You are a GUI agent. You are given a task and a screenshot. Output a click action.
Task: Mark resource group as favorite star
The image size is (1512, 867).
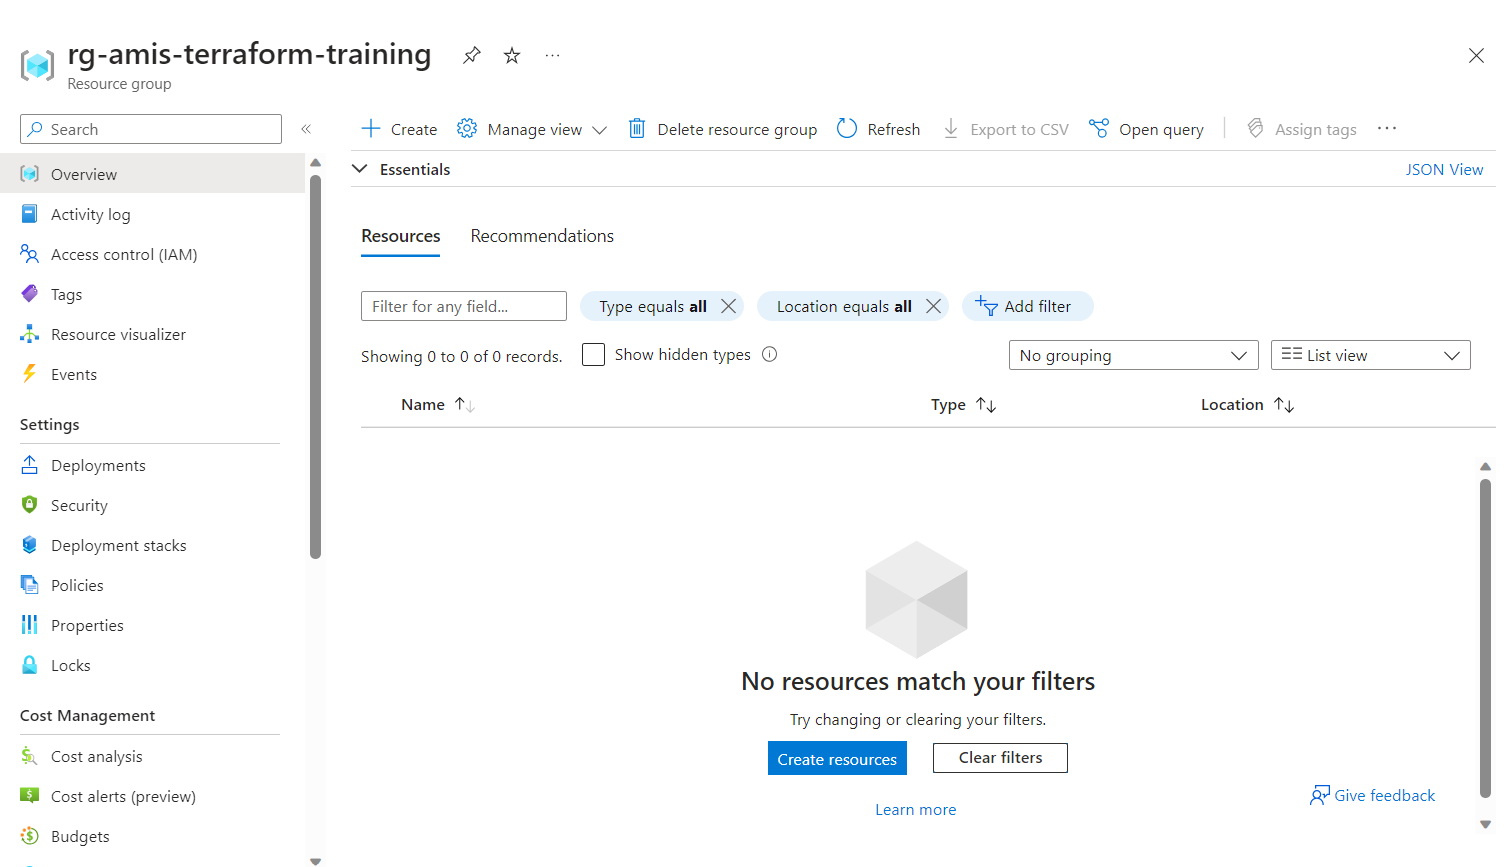pos(512,55)
